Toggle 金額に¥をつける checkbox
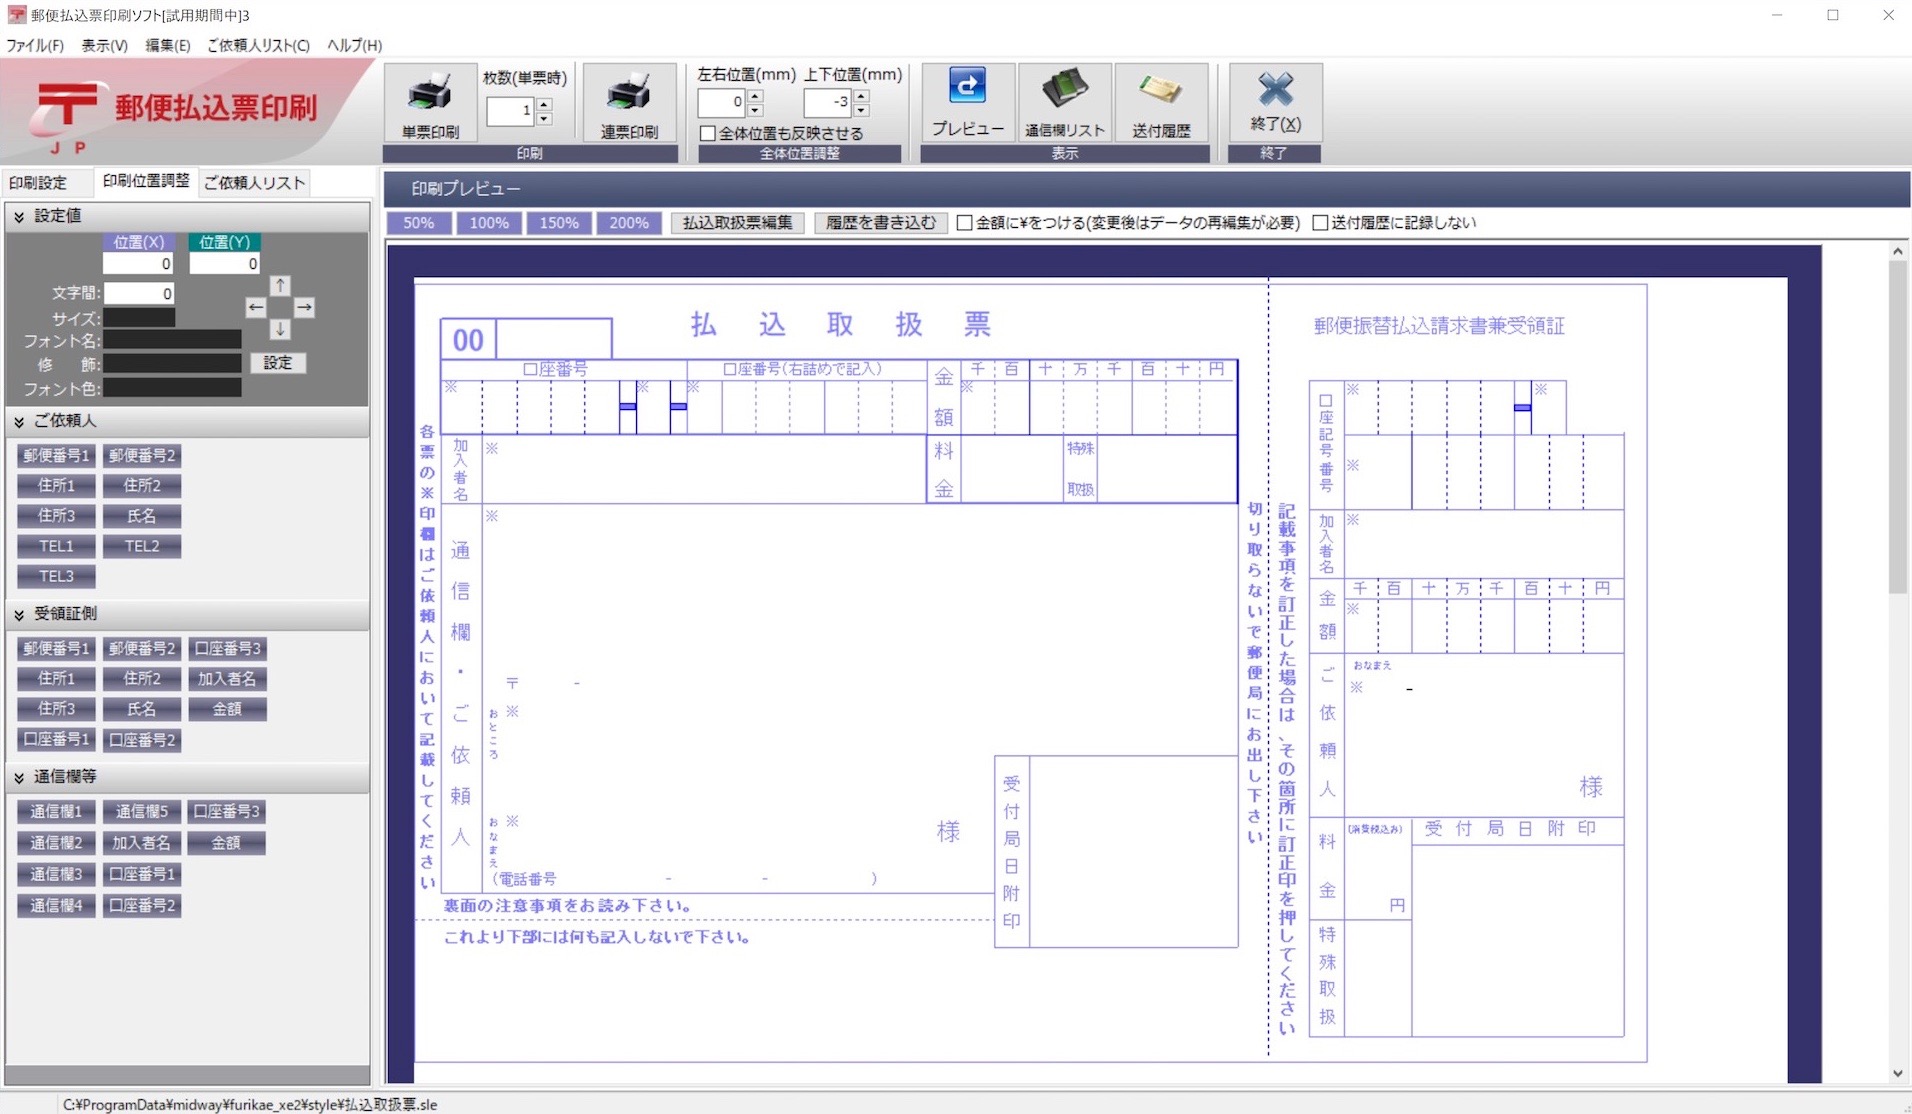This screenshot has height=1114, width=1912. point(964,223)
